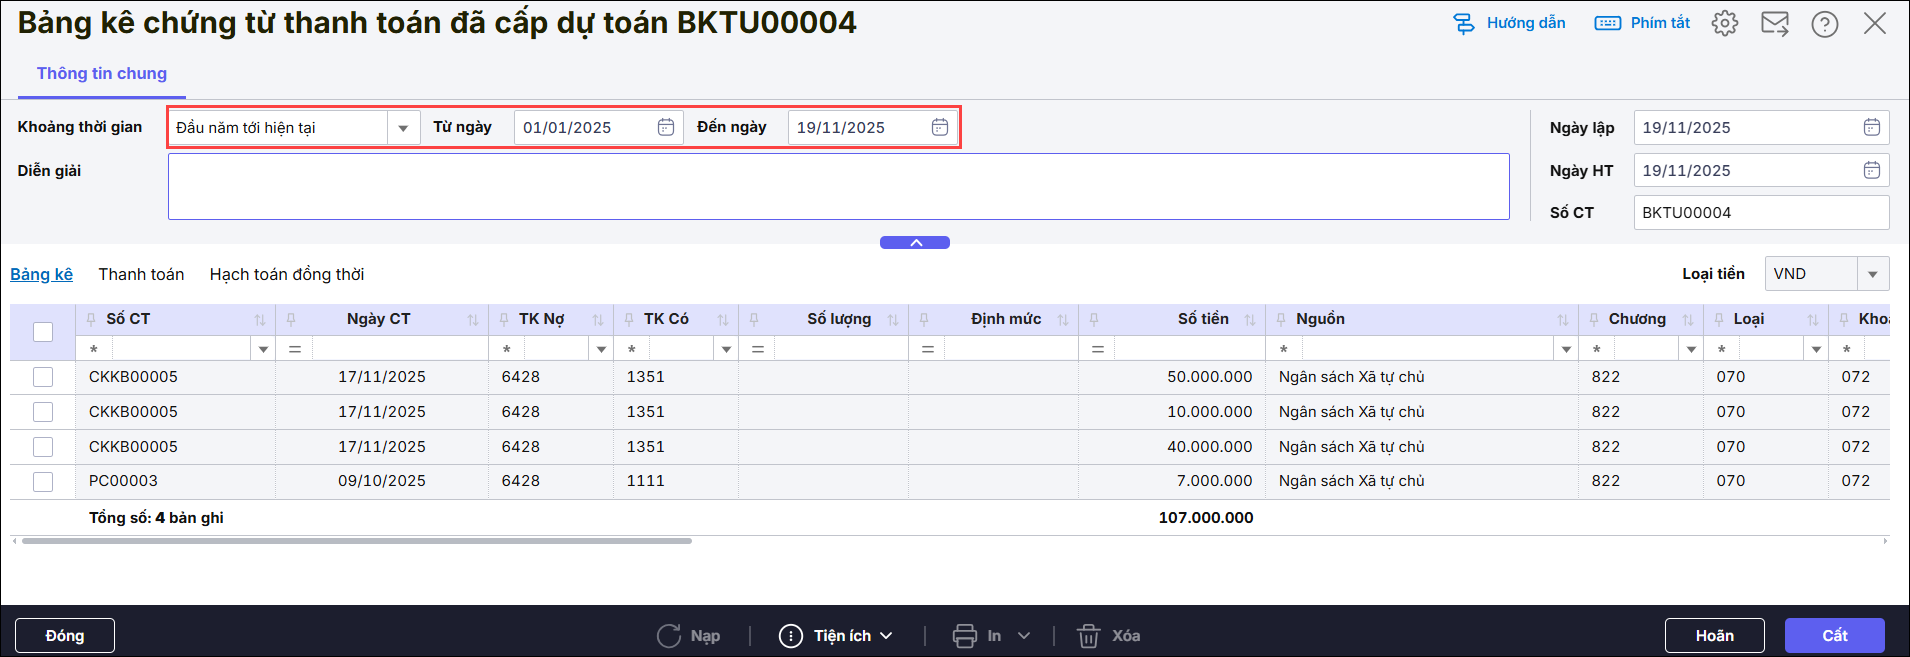Image resolution: width=1910 pixels, height=657 pixels.
Task: Expand the Khoảng thời gian dropdown
Action: [x=403, y=128]
